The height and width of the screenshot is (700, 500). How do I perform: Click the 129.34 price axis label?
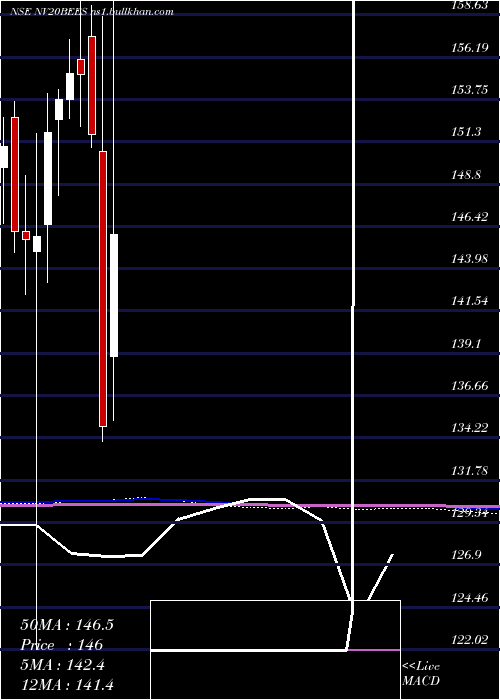tap(470, 513)
